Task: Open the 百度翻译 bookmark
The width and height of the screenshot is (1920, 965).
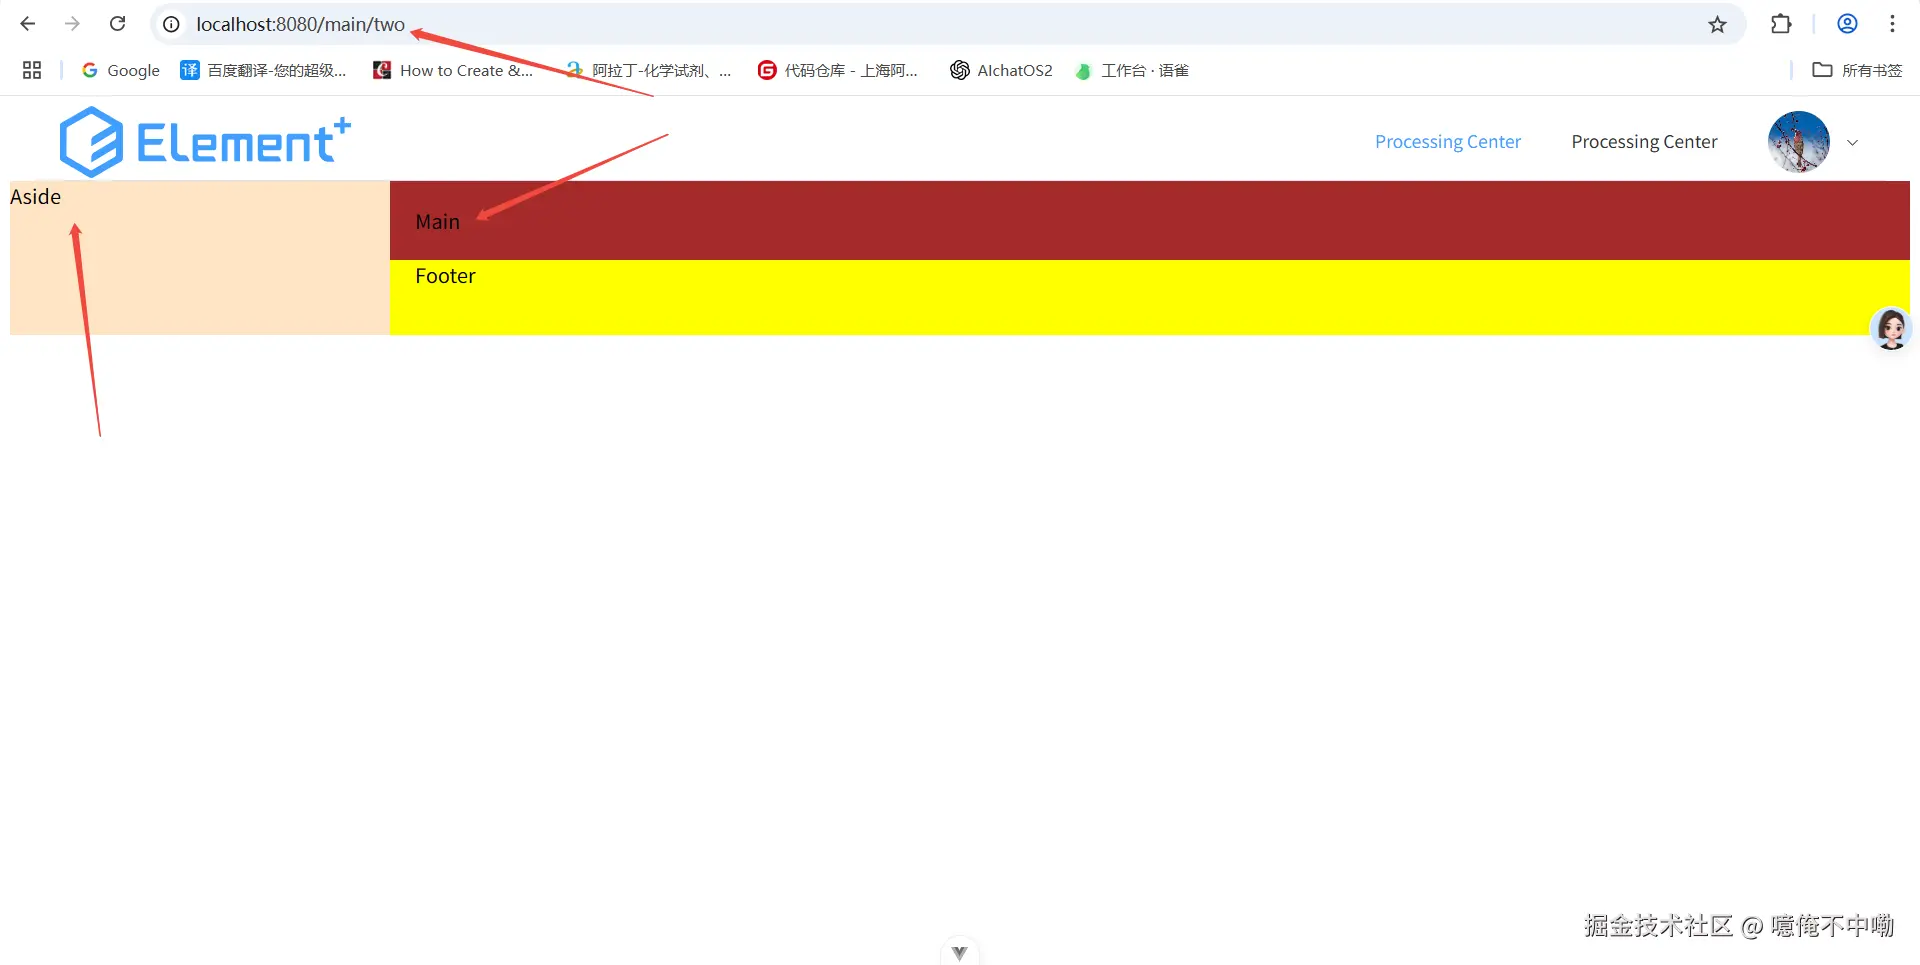Action: pyautogui.click(x=263, y=70)
